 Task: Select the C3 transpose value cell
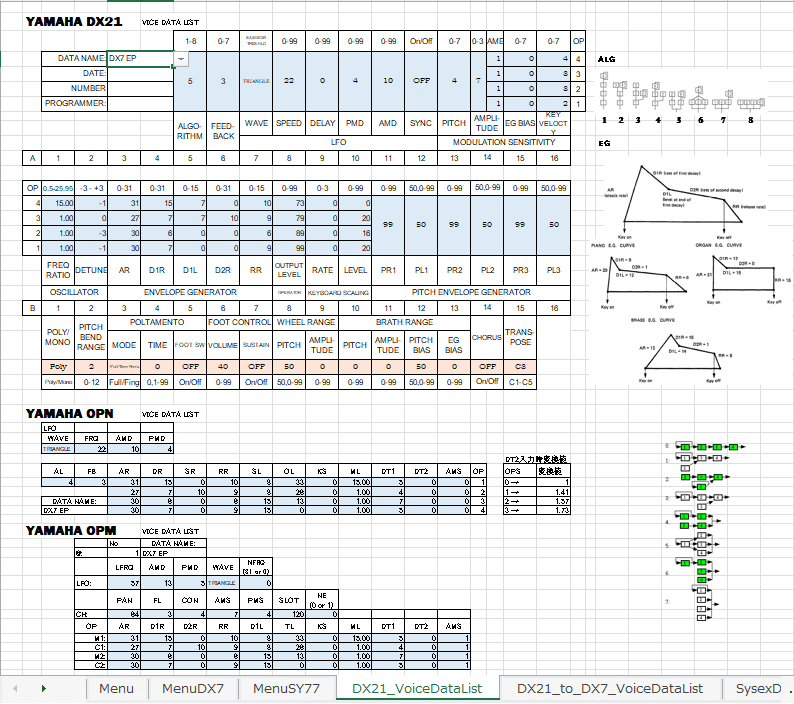(520, 367)
